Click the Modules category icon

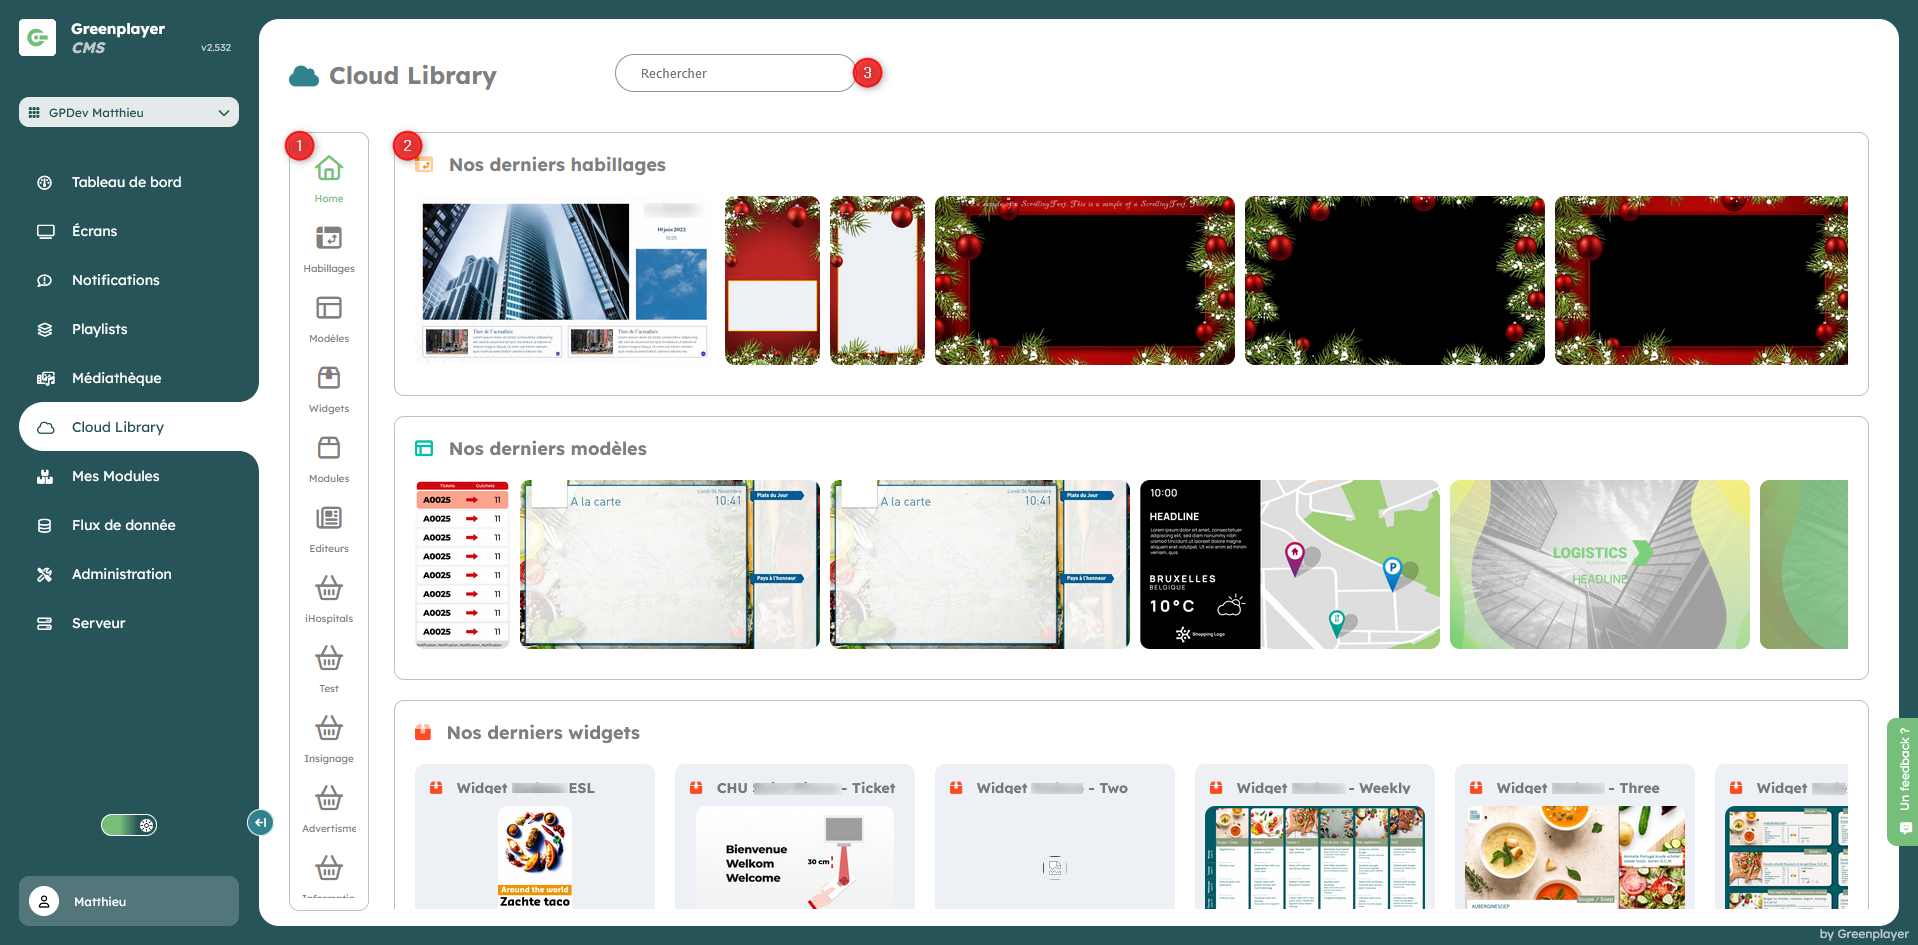click(329, 449)
